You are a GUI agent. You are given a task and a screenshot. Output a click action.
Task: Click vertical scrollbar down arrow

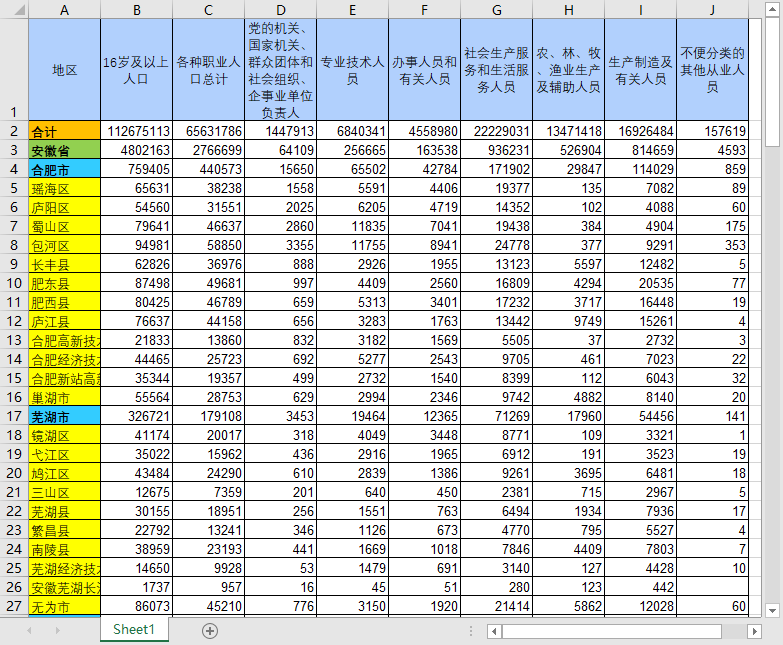(772, 610)
